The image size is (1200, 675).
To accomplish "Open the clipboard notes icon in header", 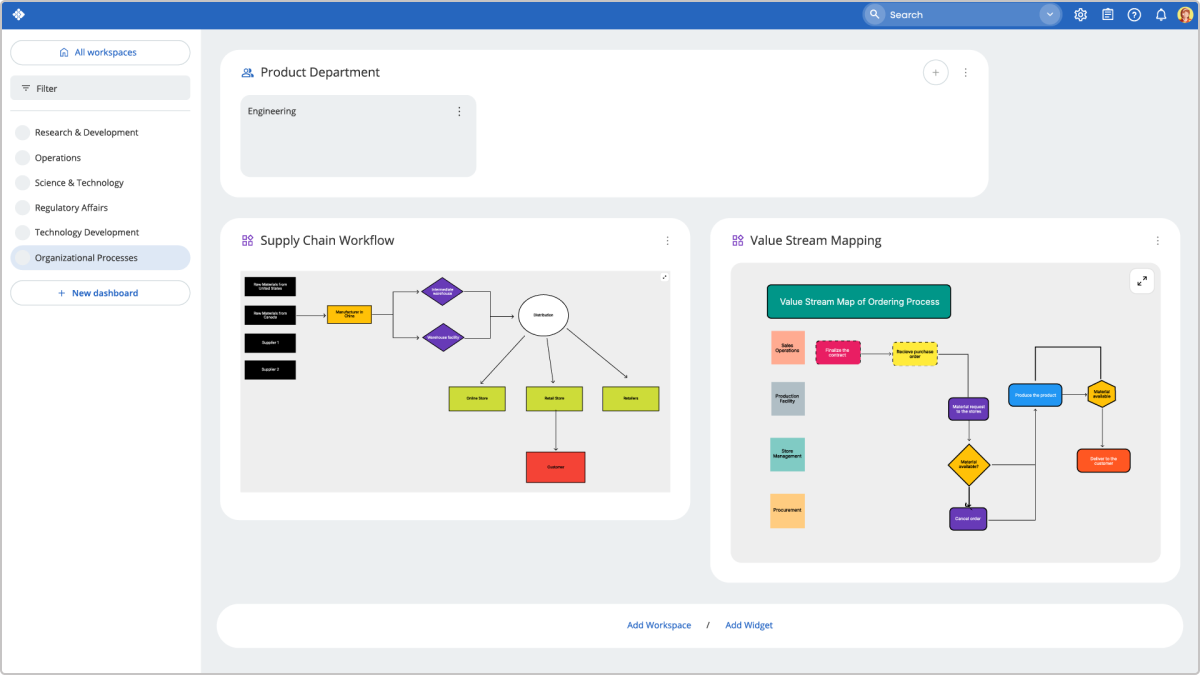I will coord(1107,15).
